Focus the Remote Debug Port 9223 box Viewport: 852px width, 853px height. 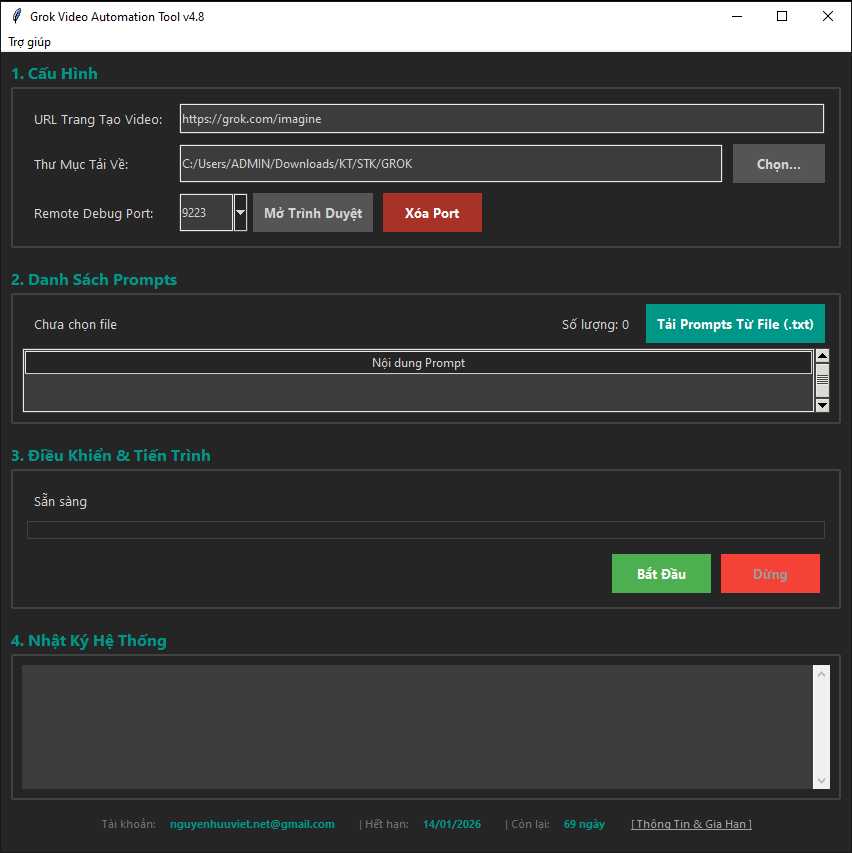click(x=206, y=213)
